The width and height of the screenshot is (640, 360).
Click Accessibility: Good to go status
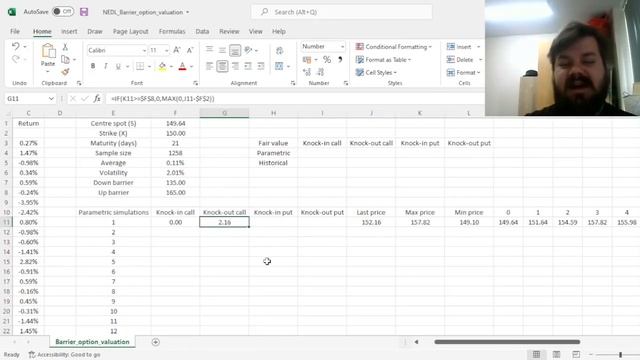pyautogui.click(x=64, y=354)
